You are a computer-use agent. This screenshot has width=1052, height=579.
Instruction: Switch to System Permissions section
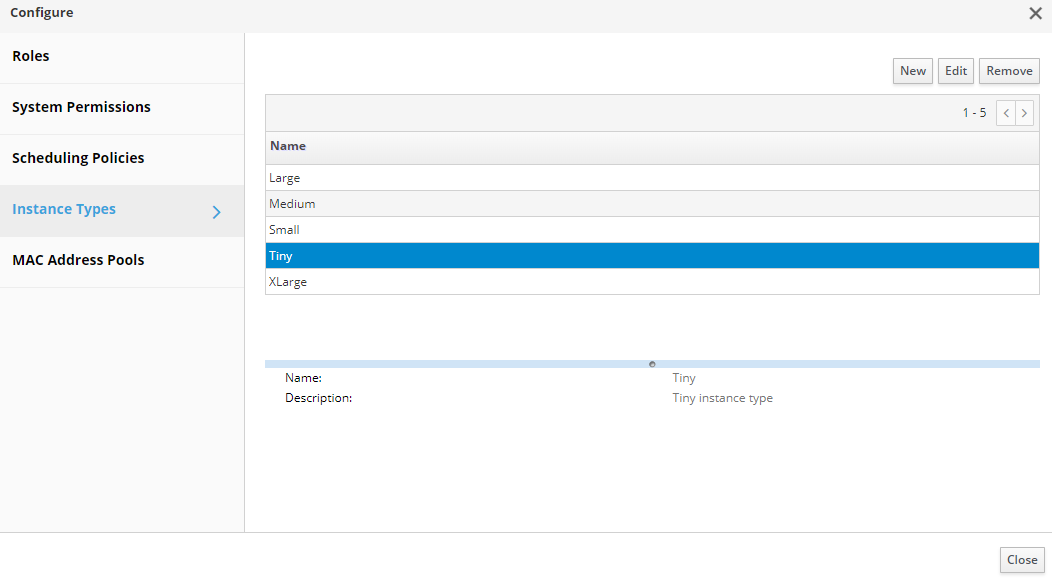pyautogui.click(x=81, y=108)
